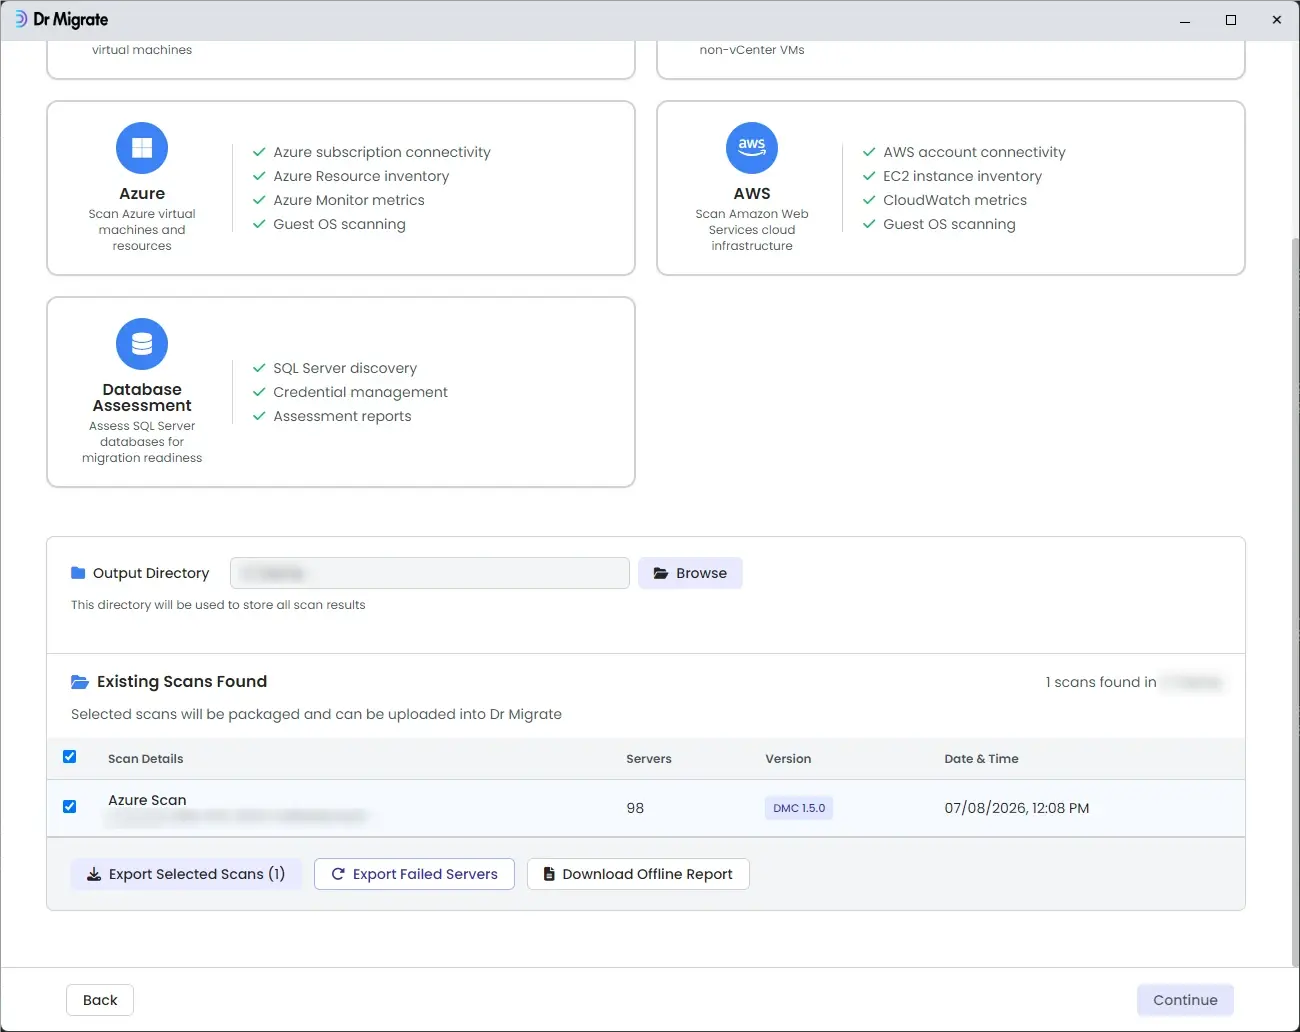Image resolution: width=1300 pixels, height=1032 pixels.
Task: Click the Version column header
Action: pos(788,759)
